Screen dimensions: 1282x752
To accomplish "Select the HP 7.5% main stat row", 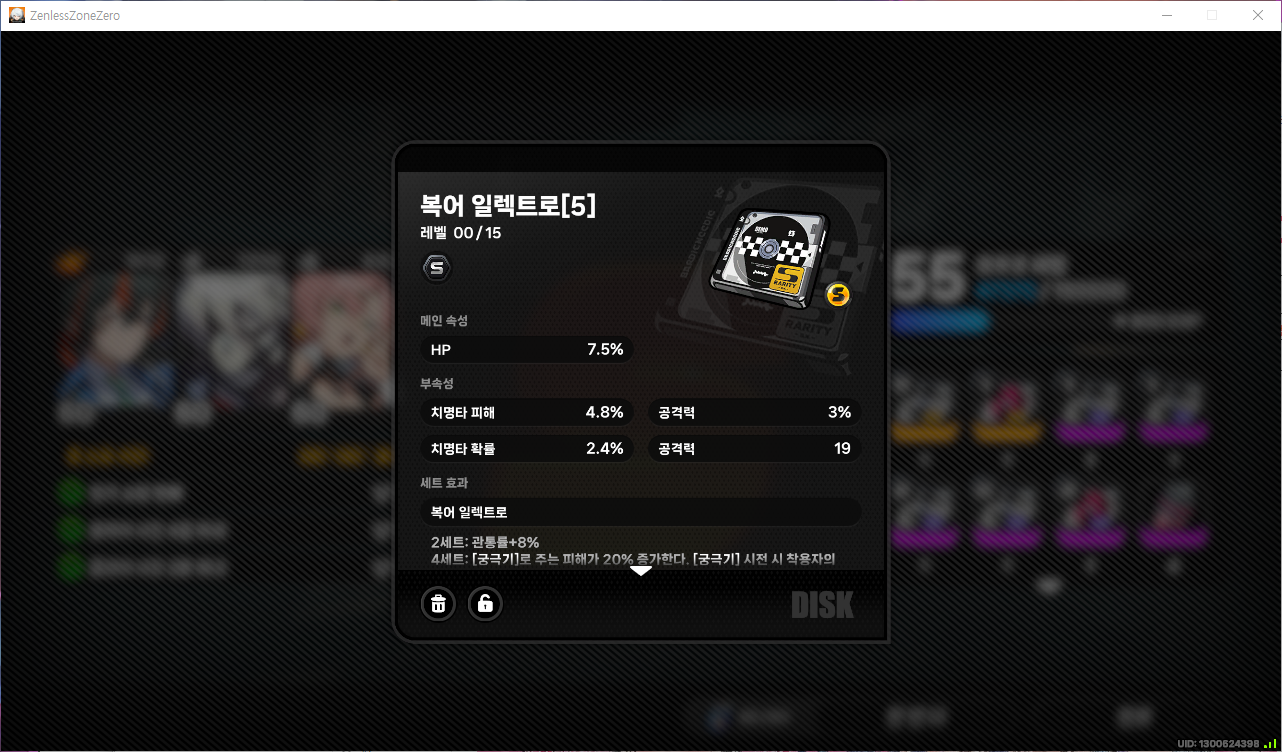I will (527, 350).
